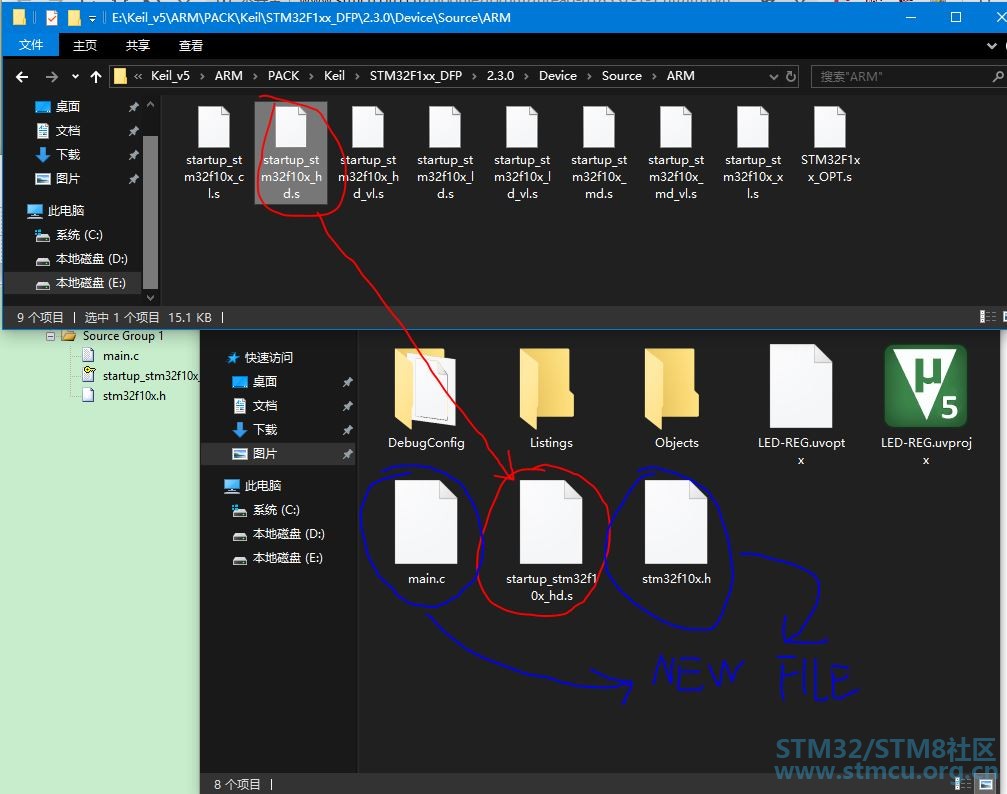Refresh the ARM folder view
The image size is (1007, 794).
pyautogui.click(x=791, y=76)
